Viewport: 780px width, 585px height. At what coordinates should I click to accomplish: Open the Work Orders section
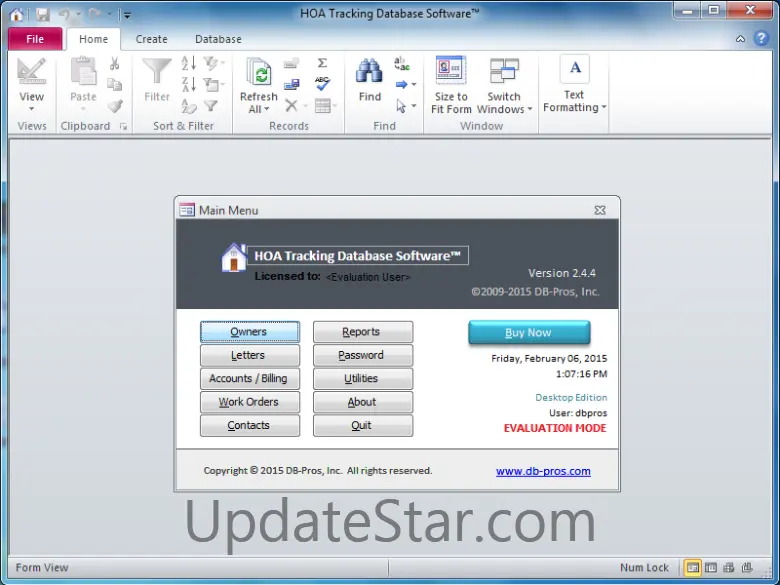[x=250, y=402]
